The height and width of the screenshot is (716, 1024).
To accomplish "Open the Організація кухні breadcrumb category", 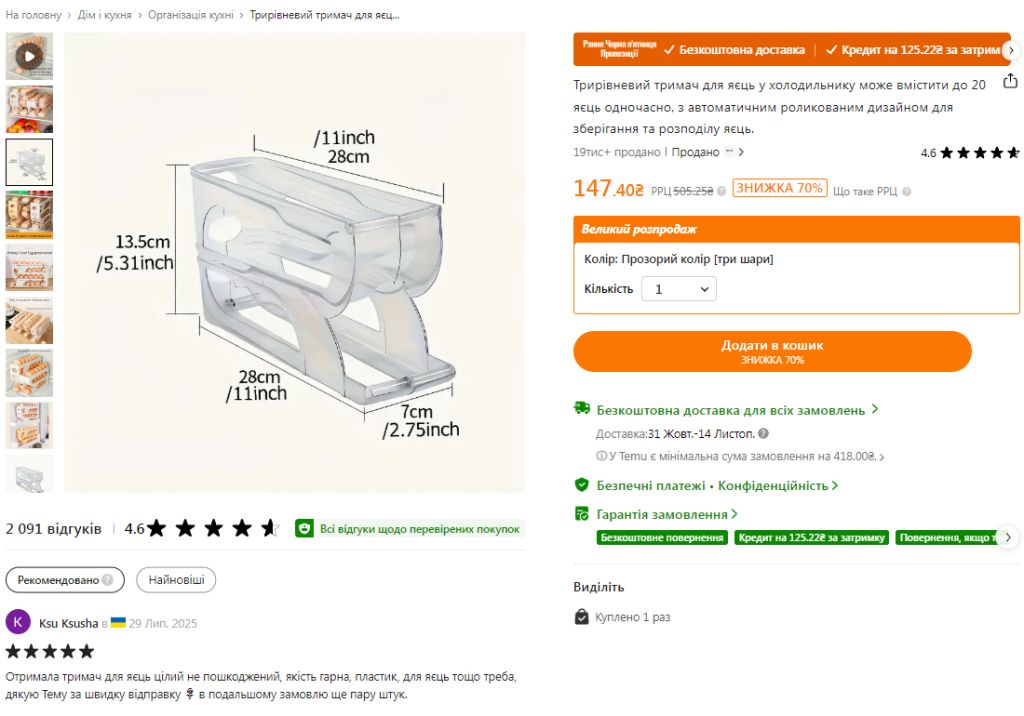I will (191, 14).
